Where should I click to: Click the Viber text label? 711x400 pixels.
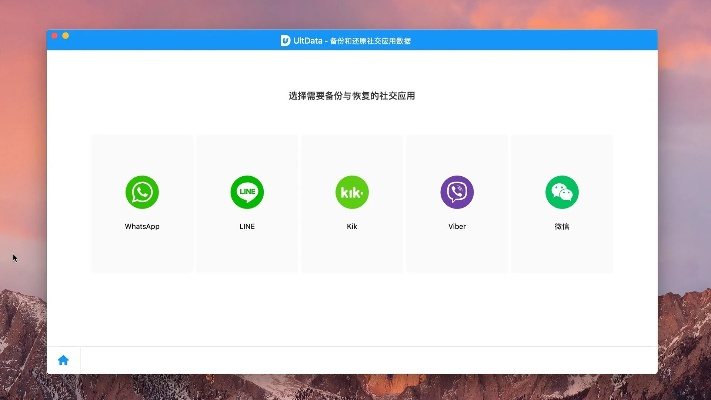click(x=457, y=226)
